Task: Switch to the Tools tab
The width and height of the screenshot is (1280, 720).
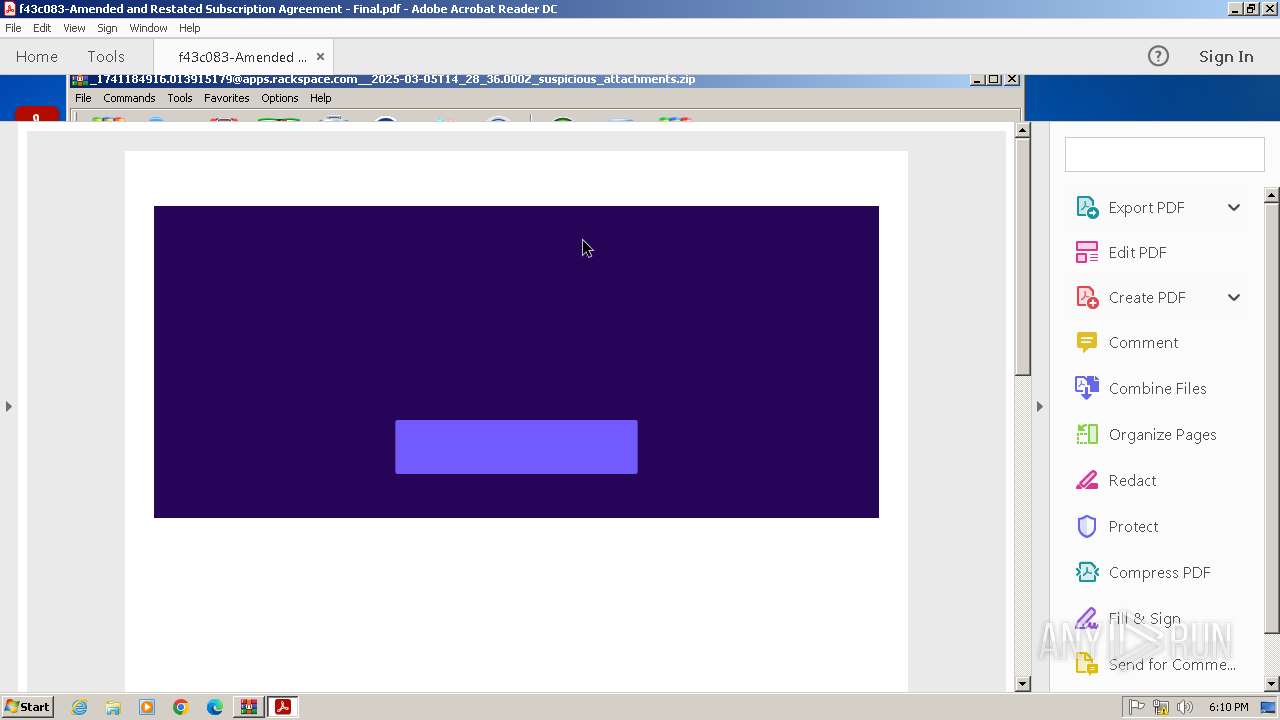Action: (106, 57)
